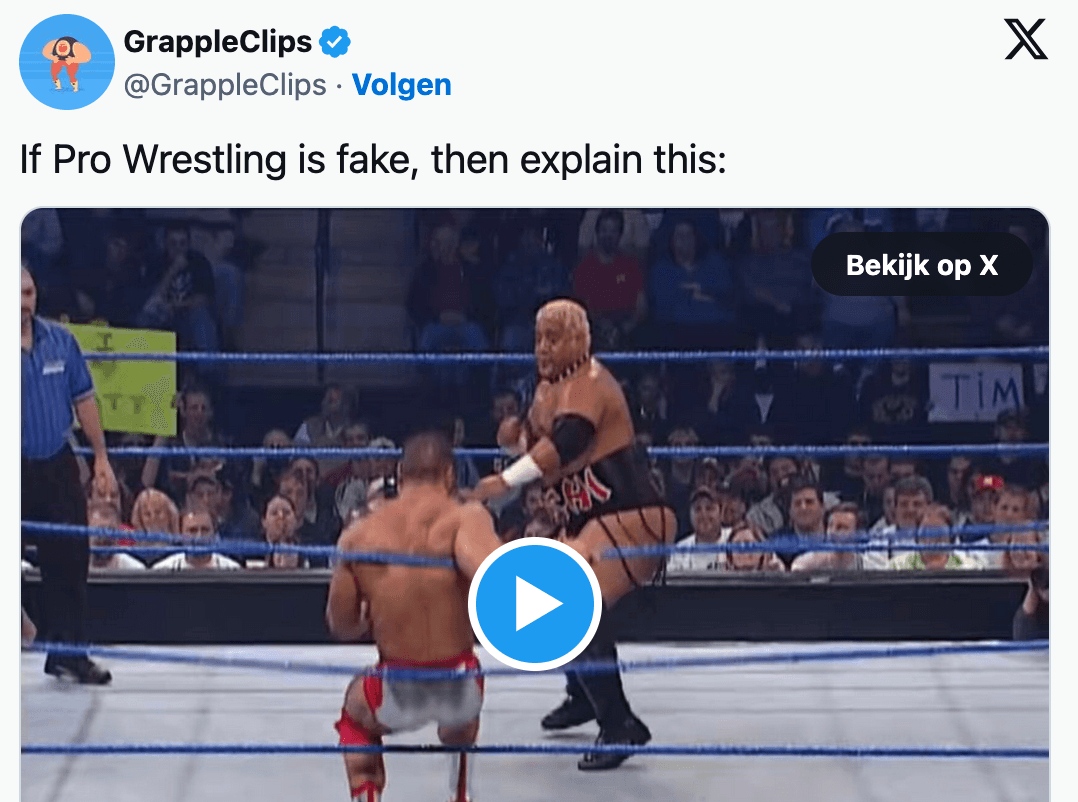Follow the account via the Volgen link

pyautogui.click(x=402, y=85)
